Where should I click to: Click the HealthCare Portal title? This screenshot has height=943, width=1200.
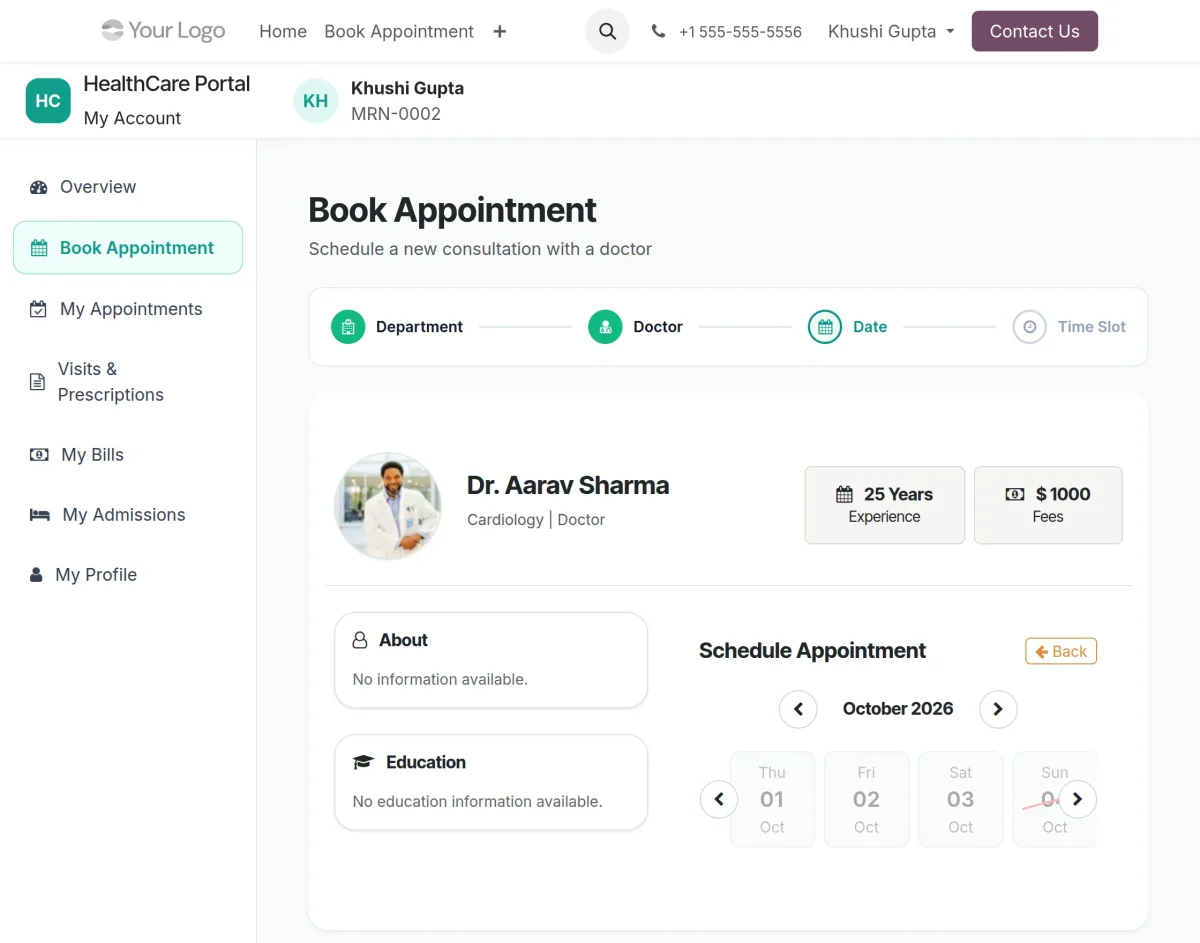167,84
